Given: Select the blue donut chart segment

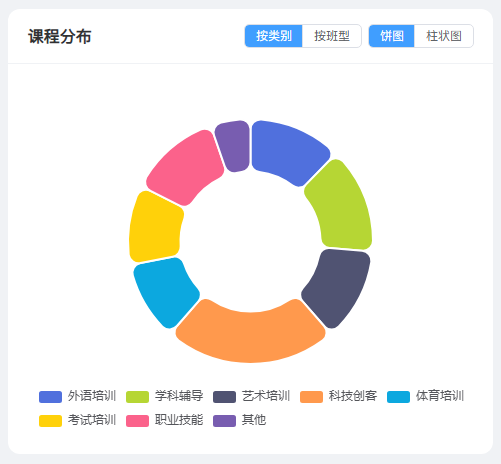Looking at the screenshot, I should [287, 150].
